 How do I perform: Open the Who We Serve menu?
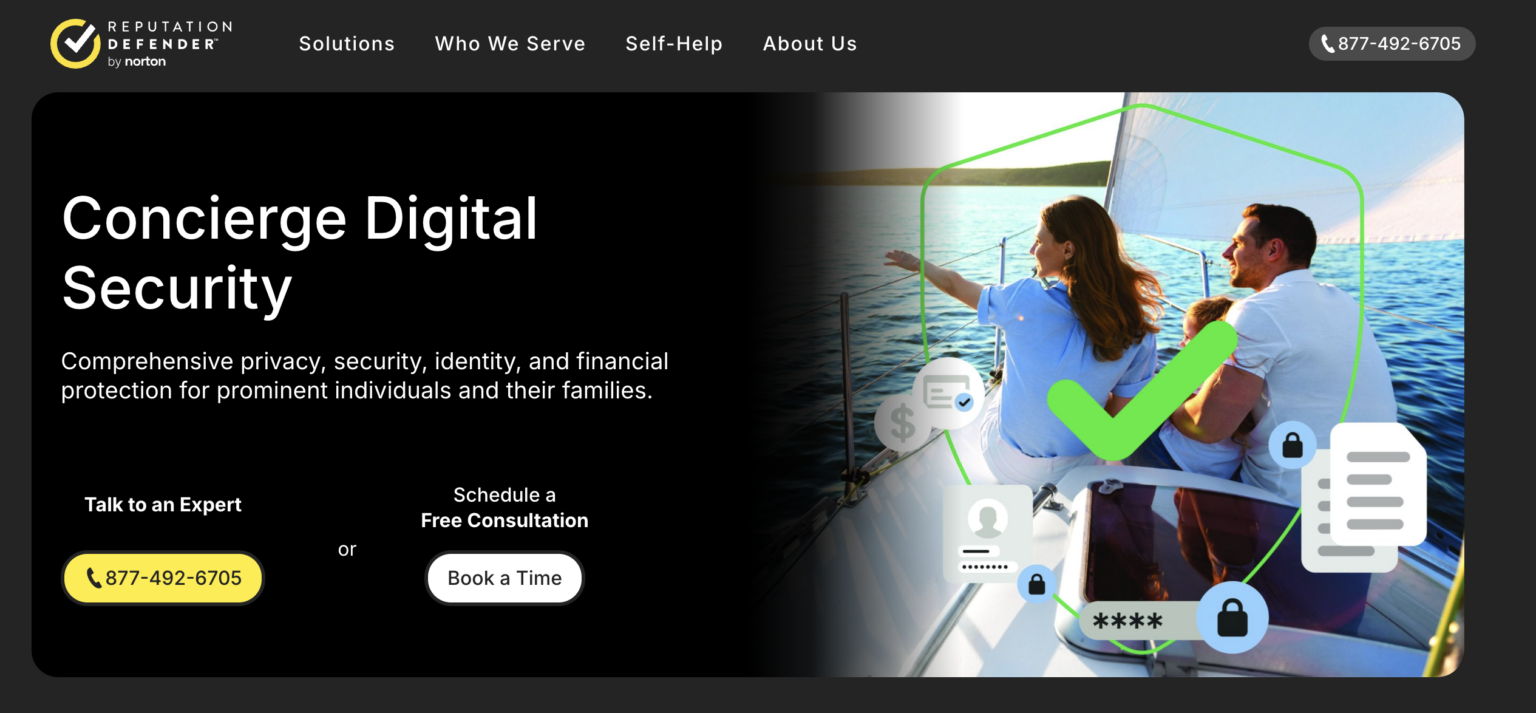click(x=510, y=44)
